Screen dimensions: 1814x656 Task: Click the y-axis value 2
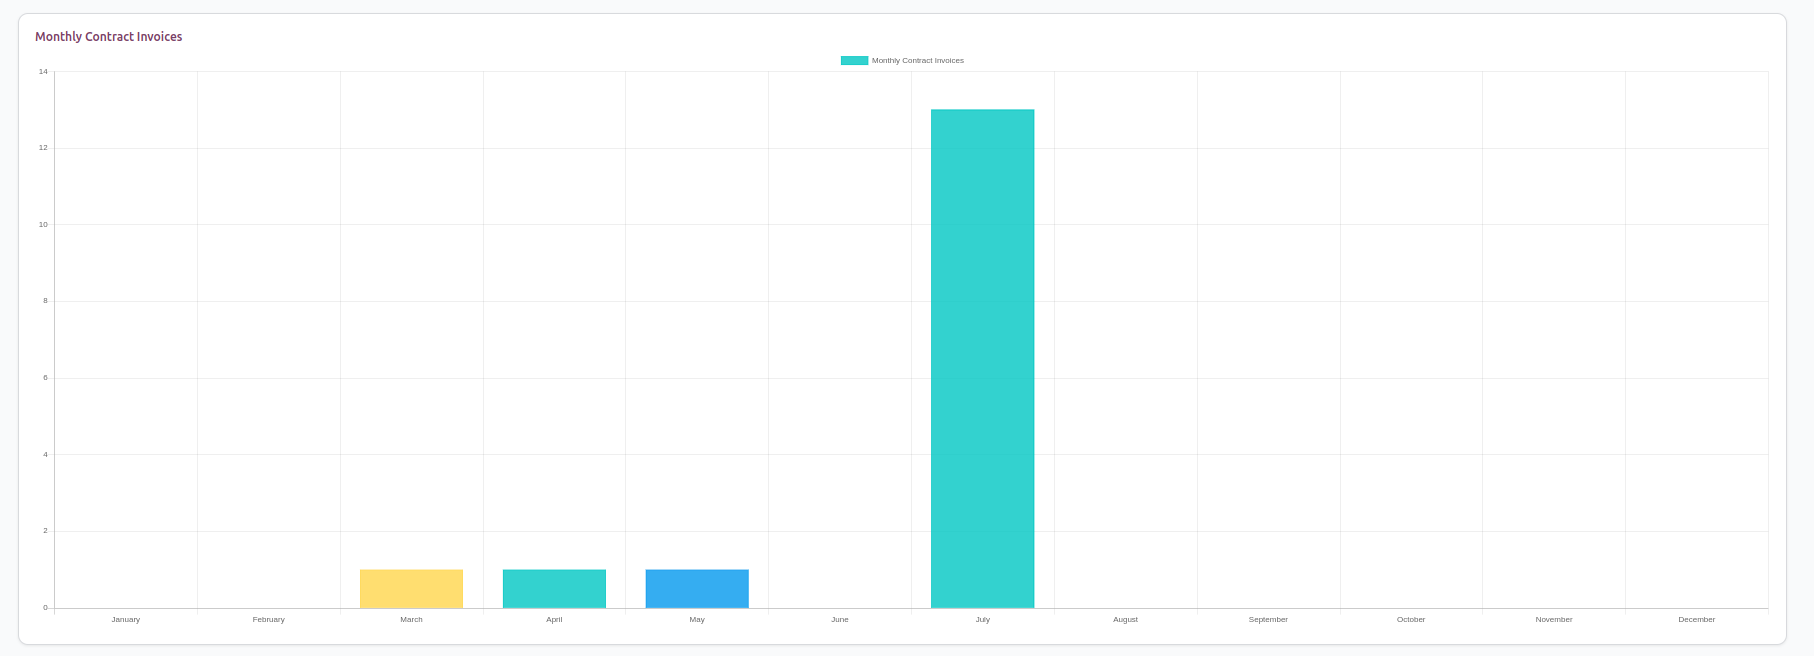(45, 531)
